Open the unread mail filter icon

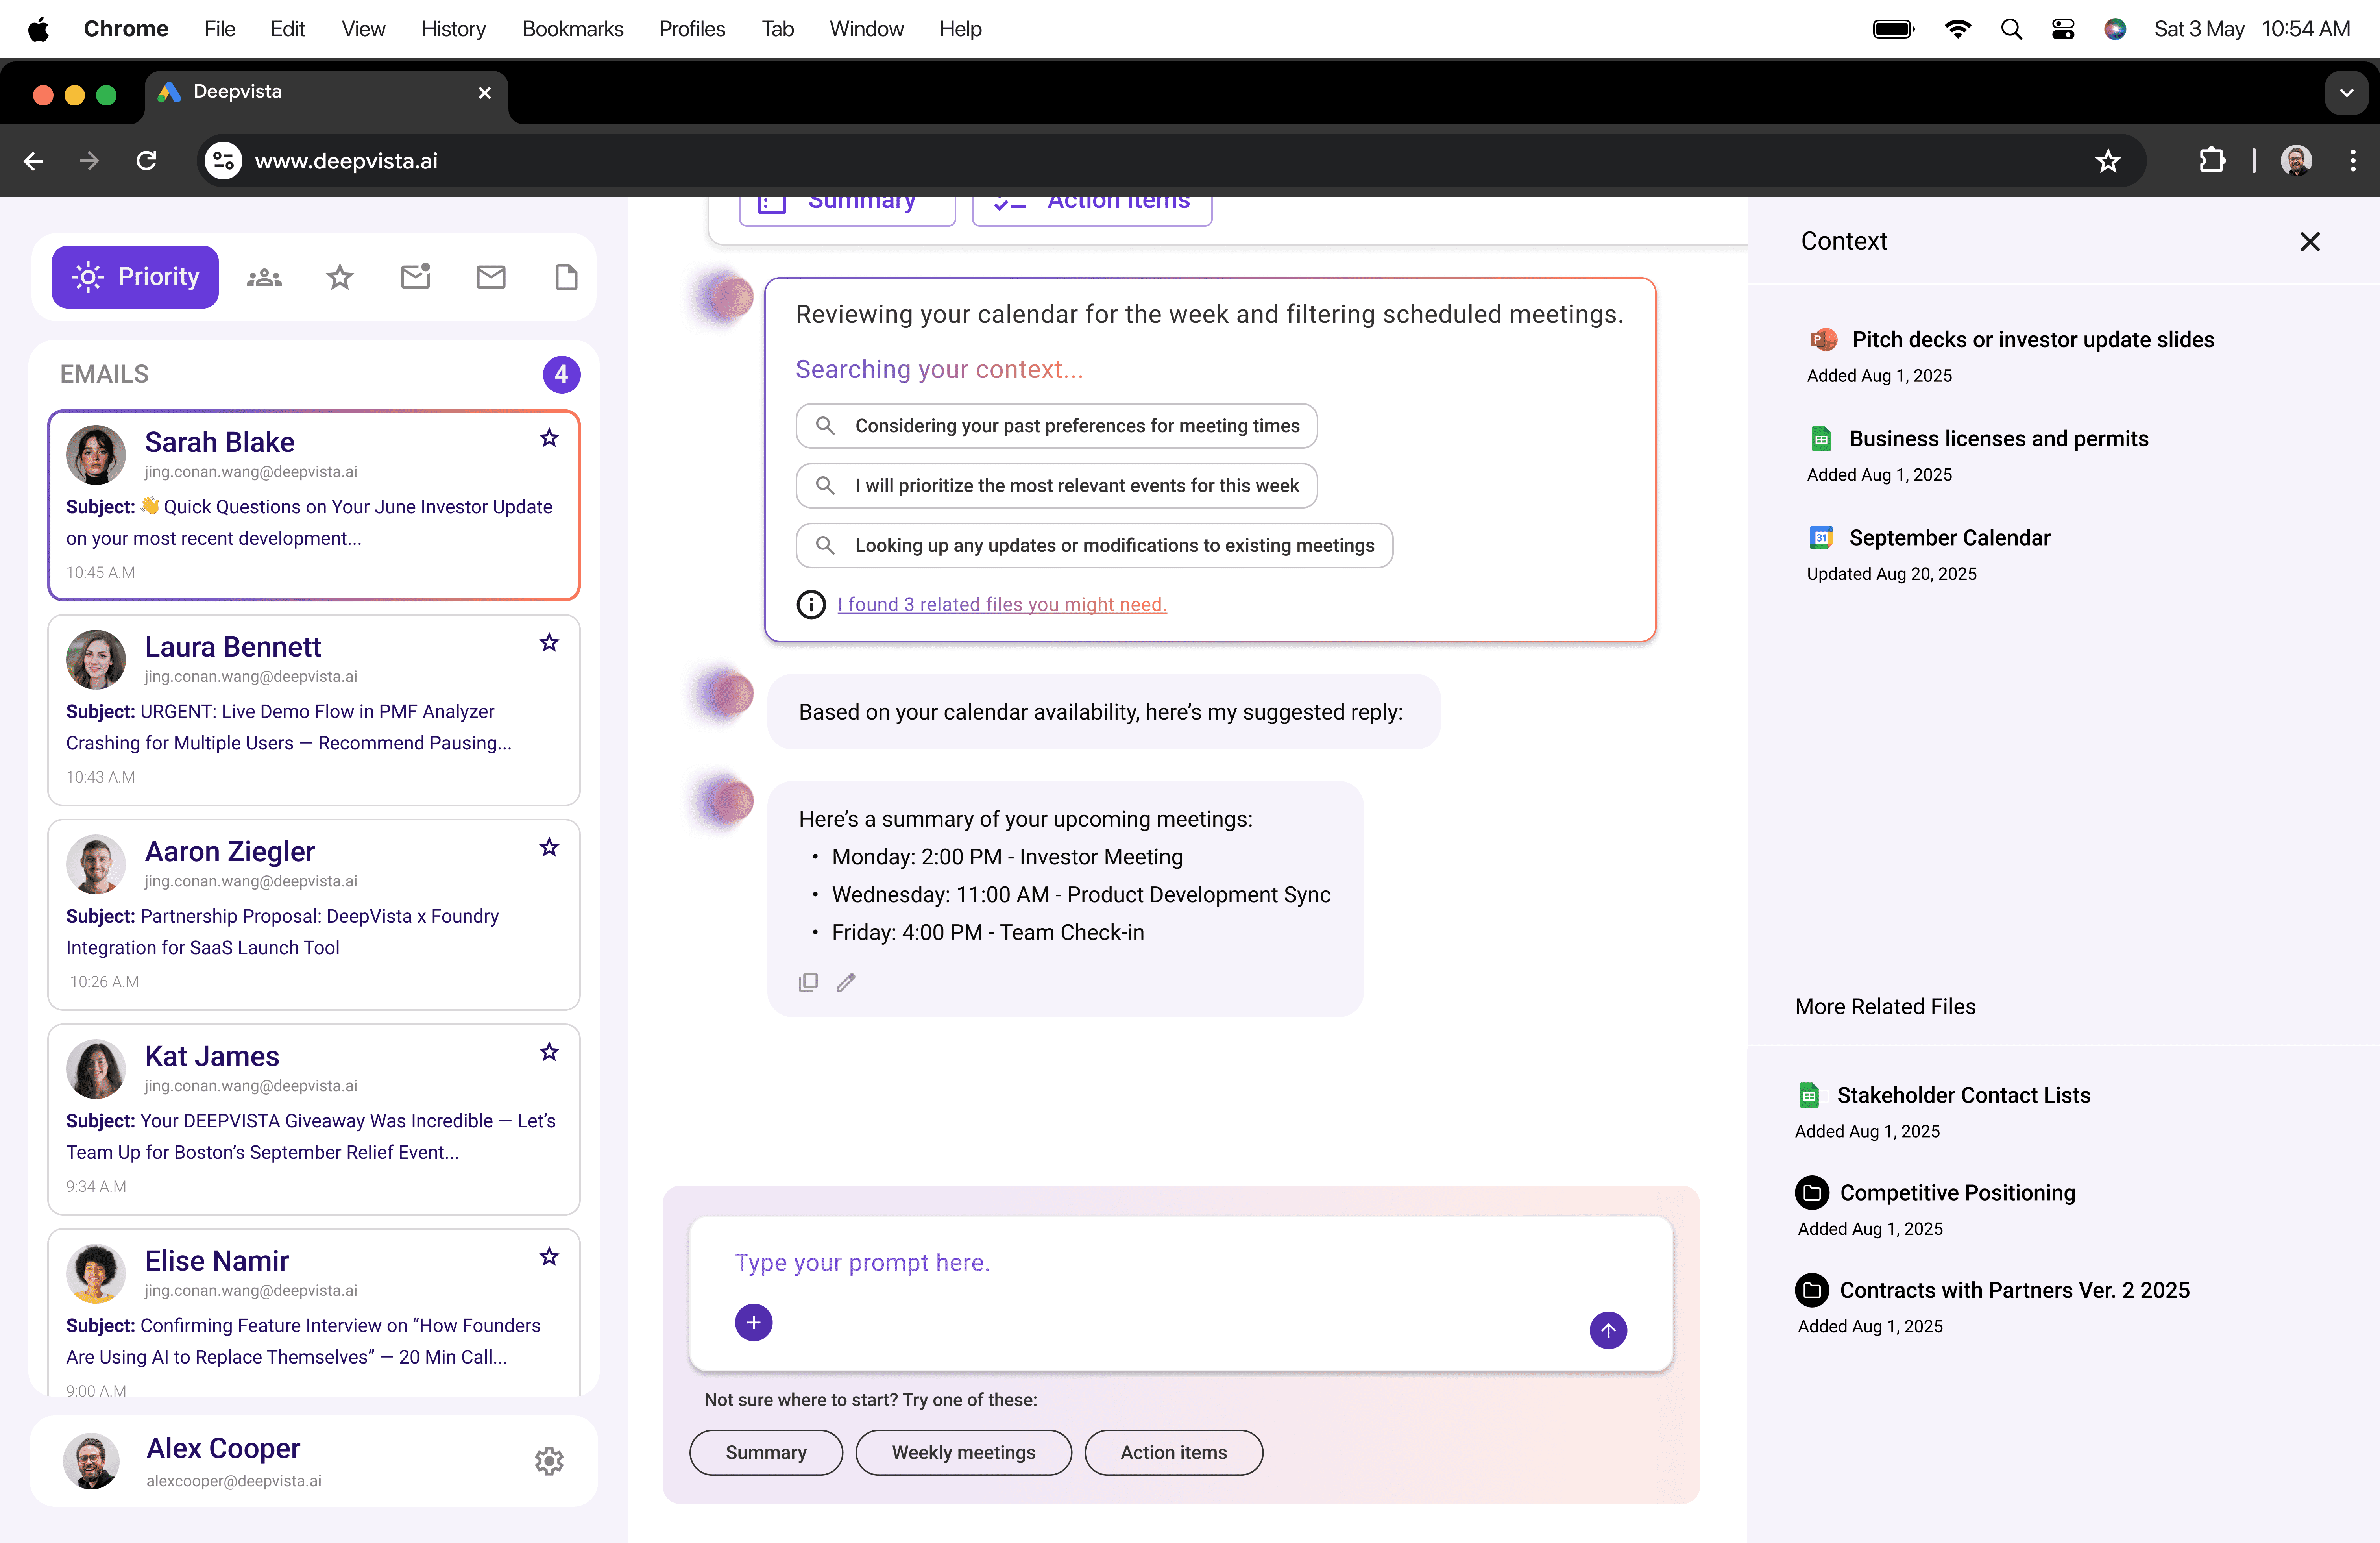[415, 277]
